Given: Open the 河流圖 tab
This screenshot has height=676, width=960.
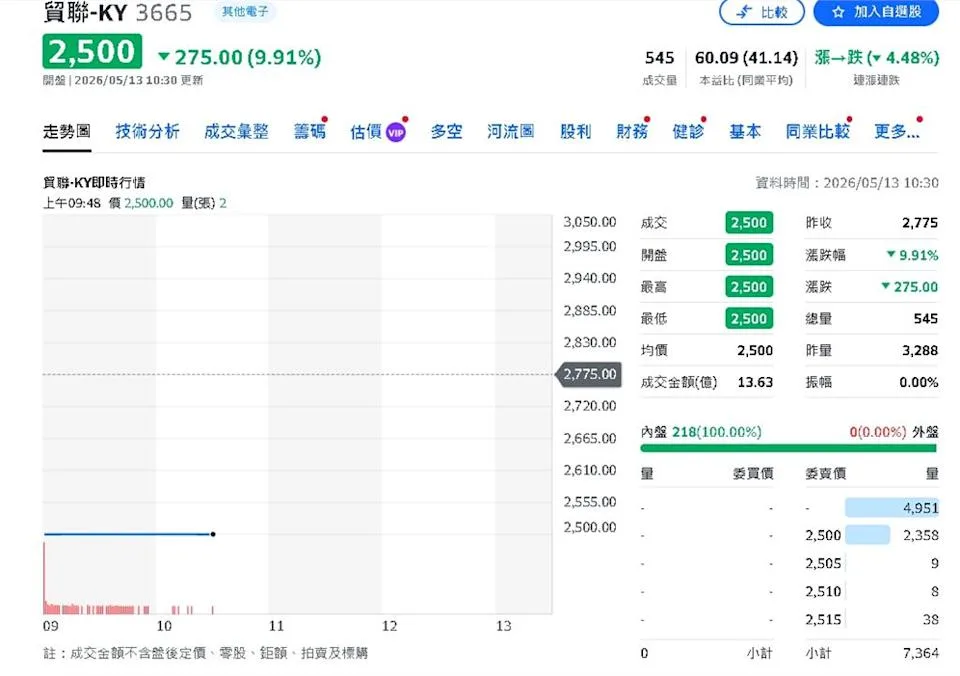Looking at the screenshot, I should pos(511,131).
